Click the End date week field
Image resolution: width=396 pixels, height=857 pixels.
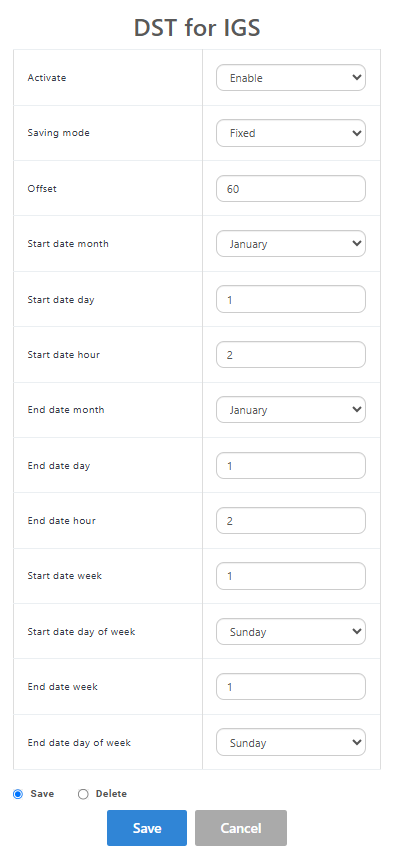(x=291, y=687)
